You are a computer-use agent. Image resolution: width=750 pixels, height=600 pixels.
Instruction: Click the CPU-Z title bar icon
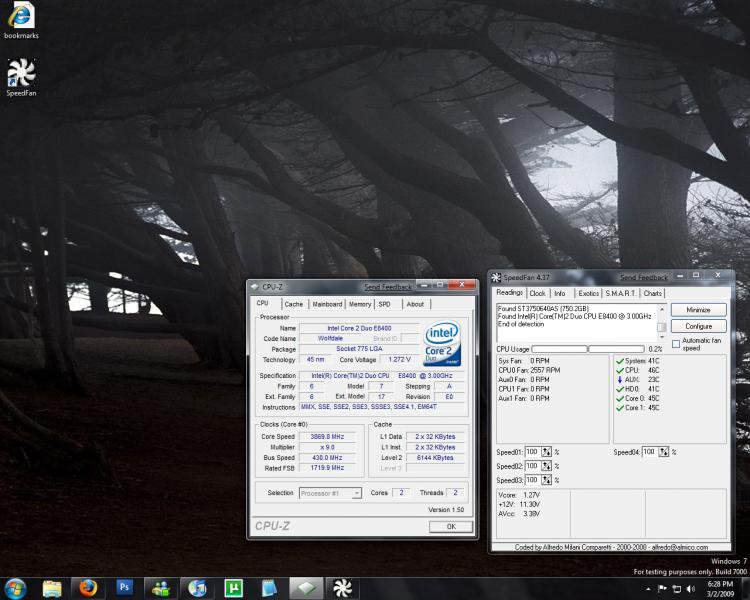(x=255, y=287)
